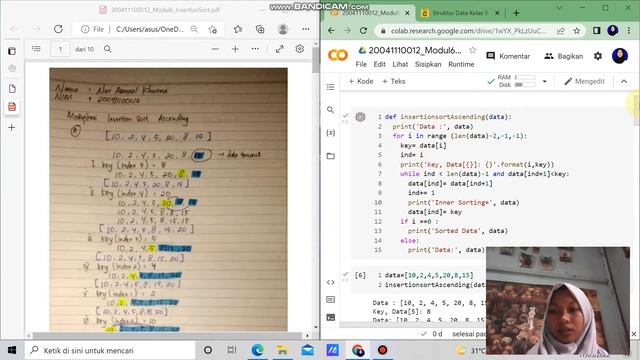Click Windows taskbar search box
Viewport: 640px width, 360px height.
[x=110, y=350]
